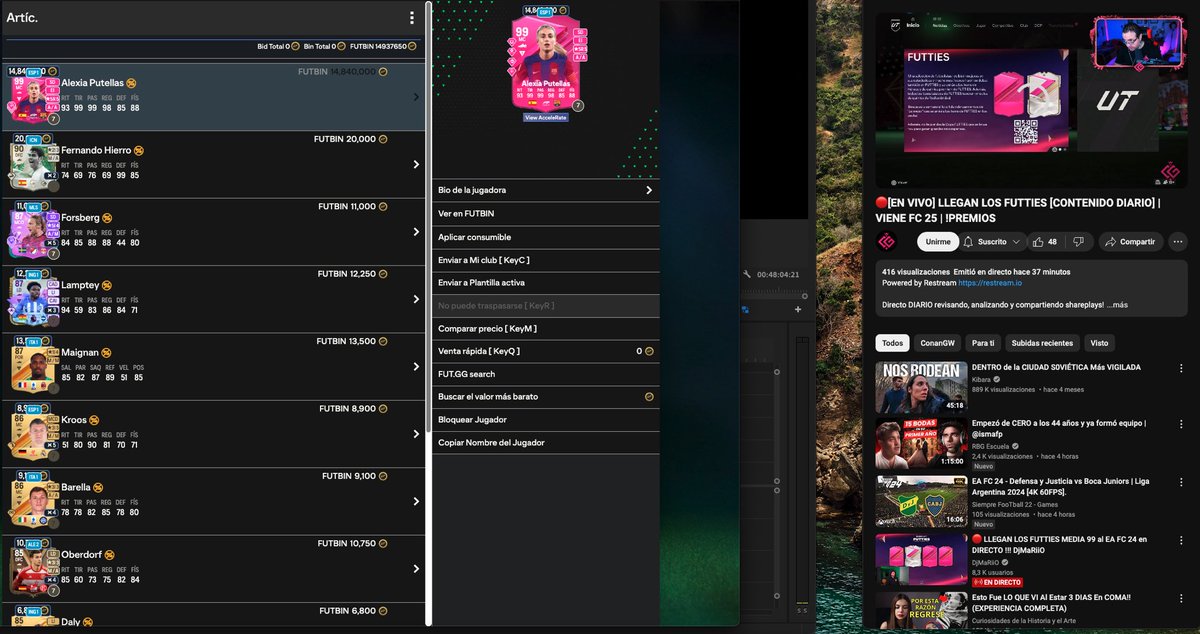Image resolution: width=1200 pixels, height=634 pixels.
Task: Expand the Maignan item row arrow
Action: click(x=416, y=367)
